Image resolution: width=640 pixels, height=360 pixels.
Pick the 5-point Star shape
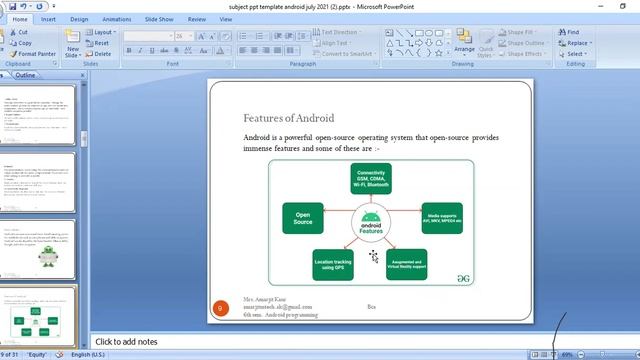tap(439, 53)
